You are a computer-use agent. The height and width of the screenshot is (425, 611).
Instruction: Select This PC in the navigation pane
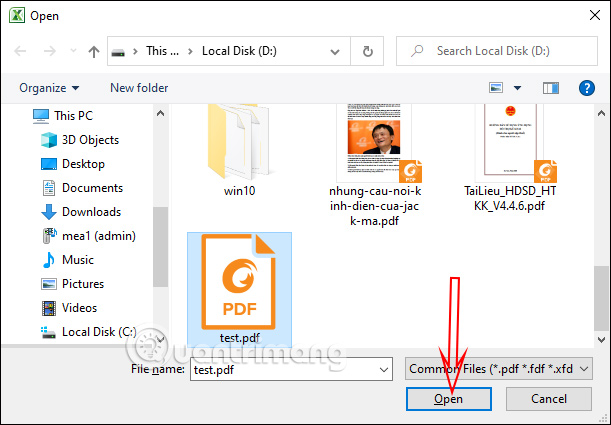74,116
